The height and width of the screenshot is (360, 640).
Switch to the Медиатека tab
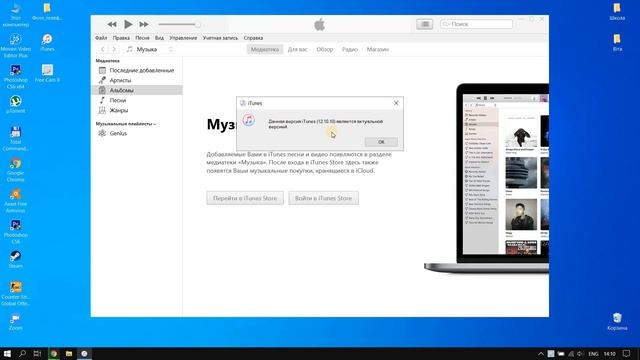tap(264, 49)
